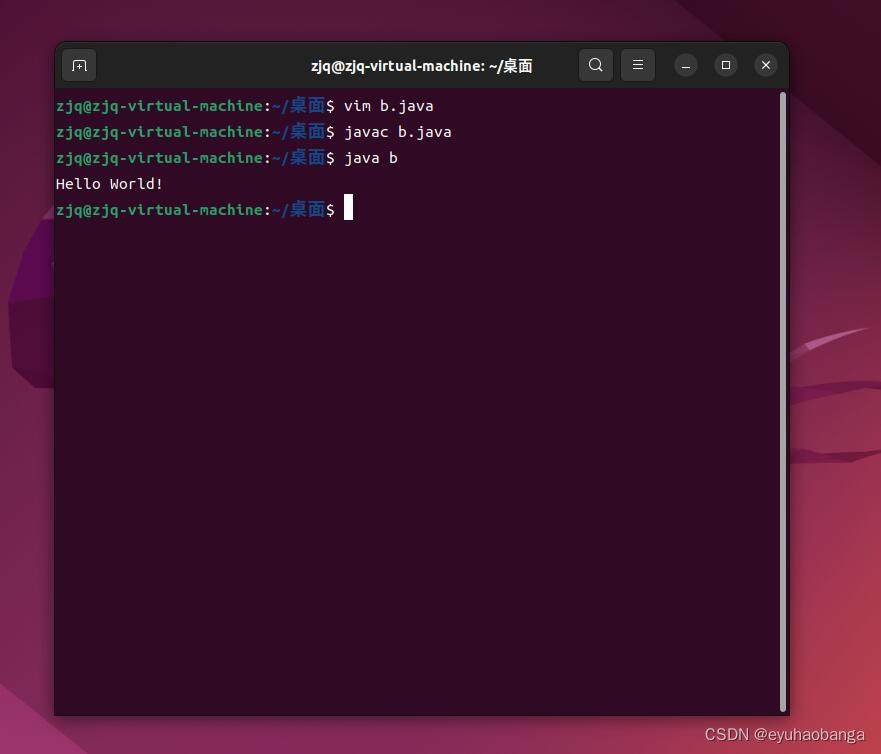The height and width of the screenshot is (754, 881).
Task: Select the 'Hello World!' output line
Action: point(109,183)
